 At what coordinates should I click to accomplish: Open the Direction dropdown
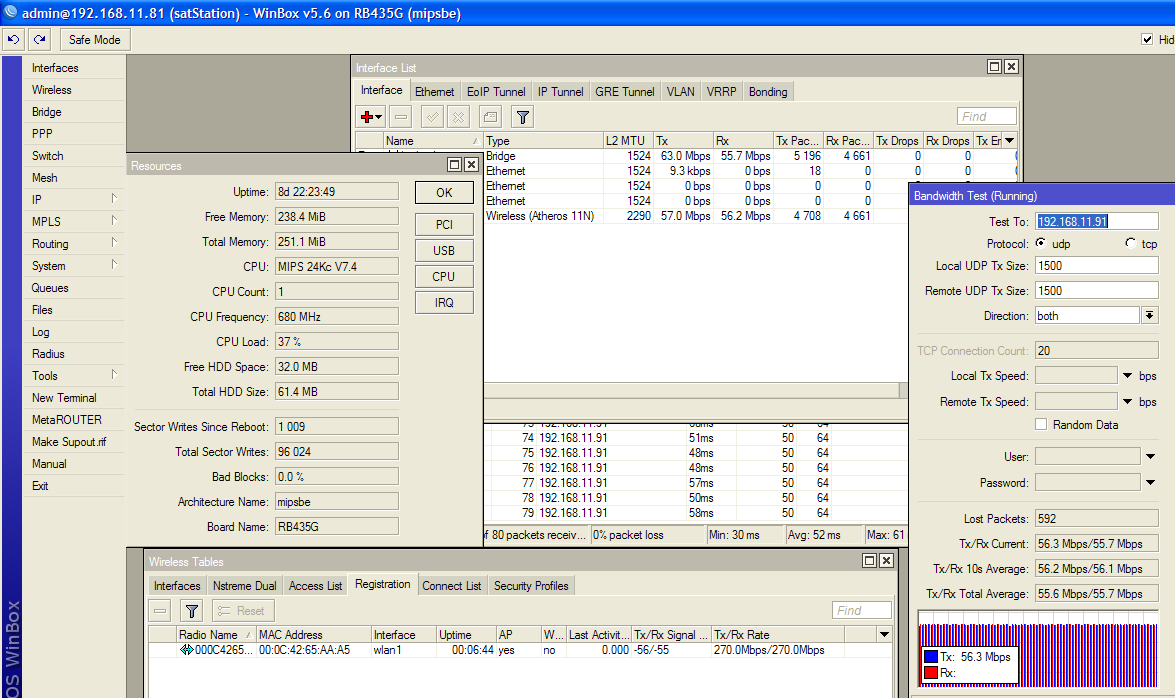(x=1150, y=316)
